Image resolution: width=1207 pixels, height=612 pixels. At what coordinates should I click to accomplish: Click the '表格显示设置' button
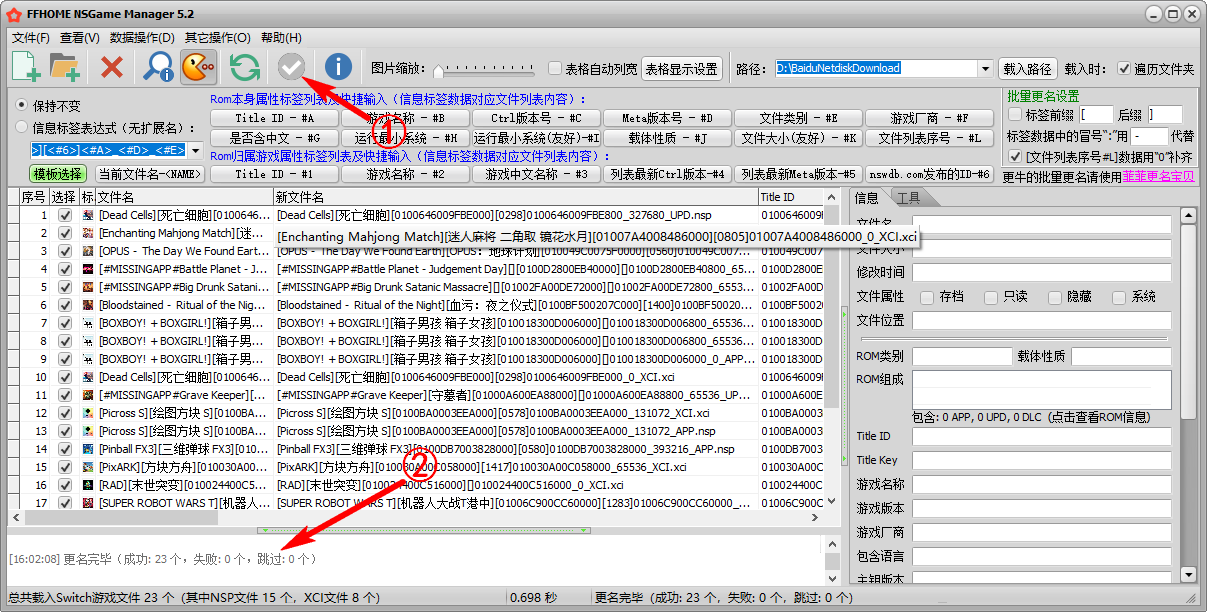tap(682, 69)
